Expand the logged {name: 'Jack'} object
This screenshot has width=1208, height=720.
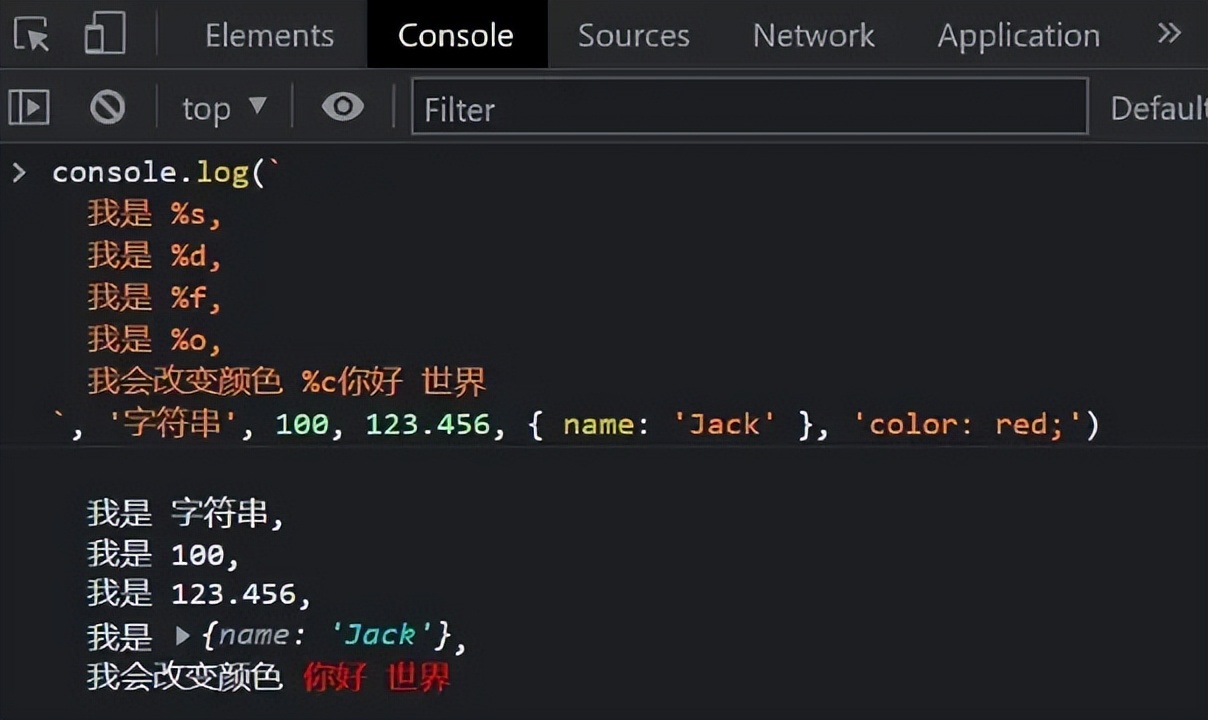click(x=182, y=635)
